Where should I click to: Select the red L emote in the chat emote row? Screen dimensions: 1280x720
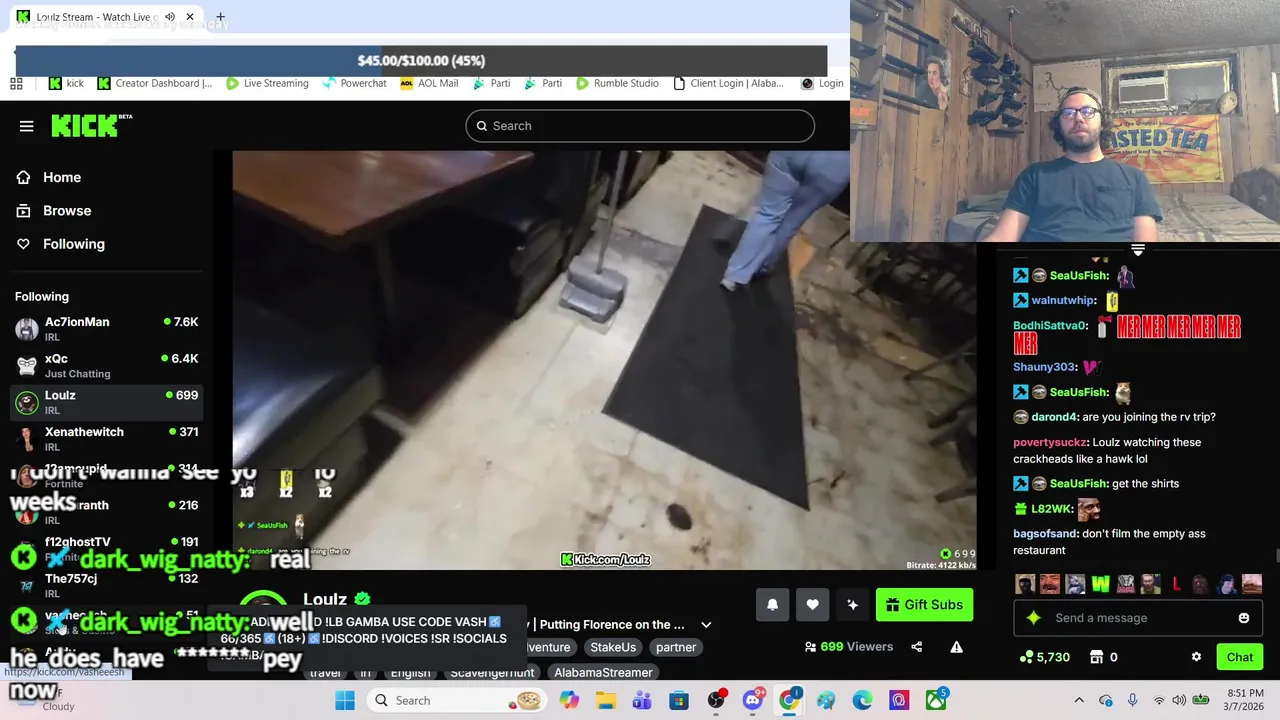click(1176, 584)
